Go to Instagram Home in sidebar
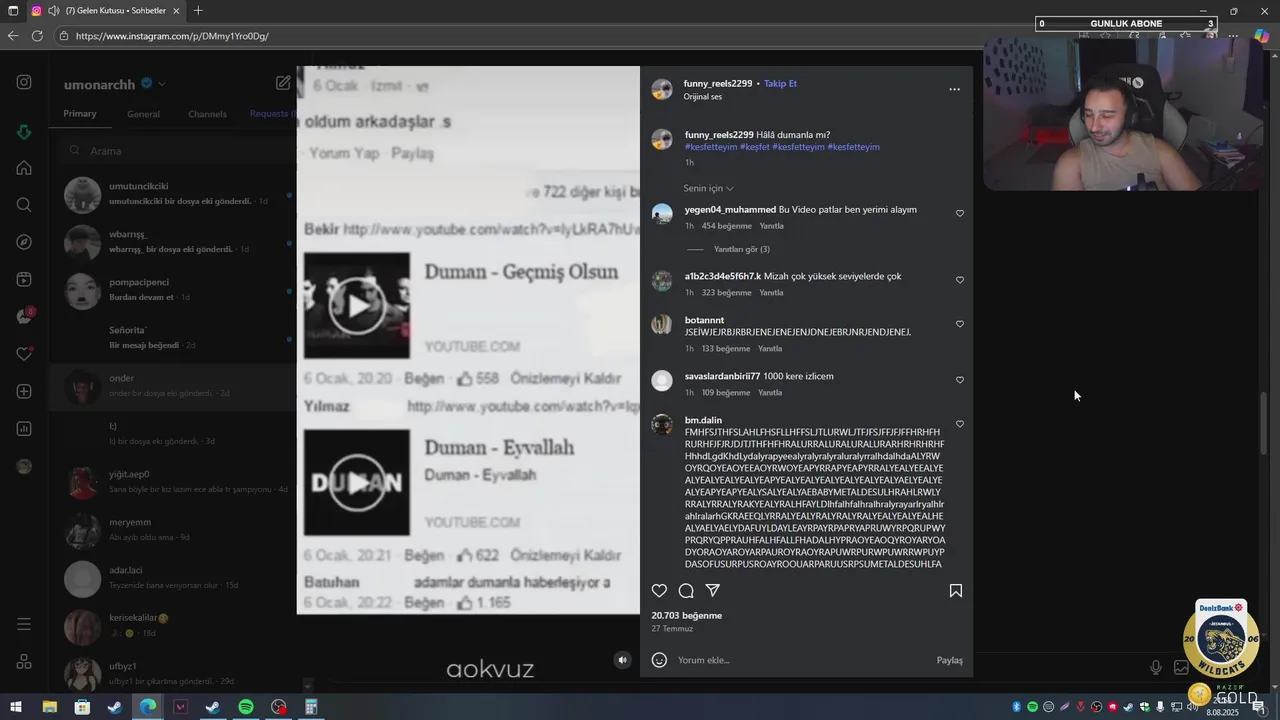The width and height of the screenshot is (1280, 720). [x=24, y=168]
